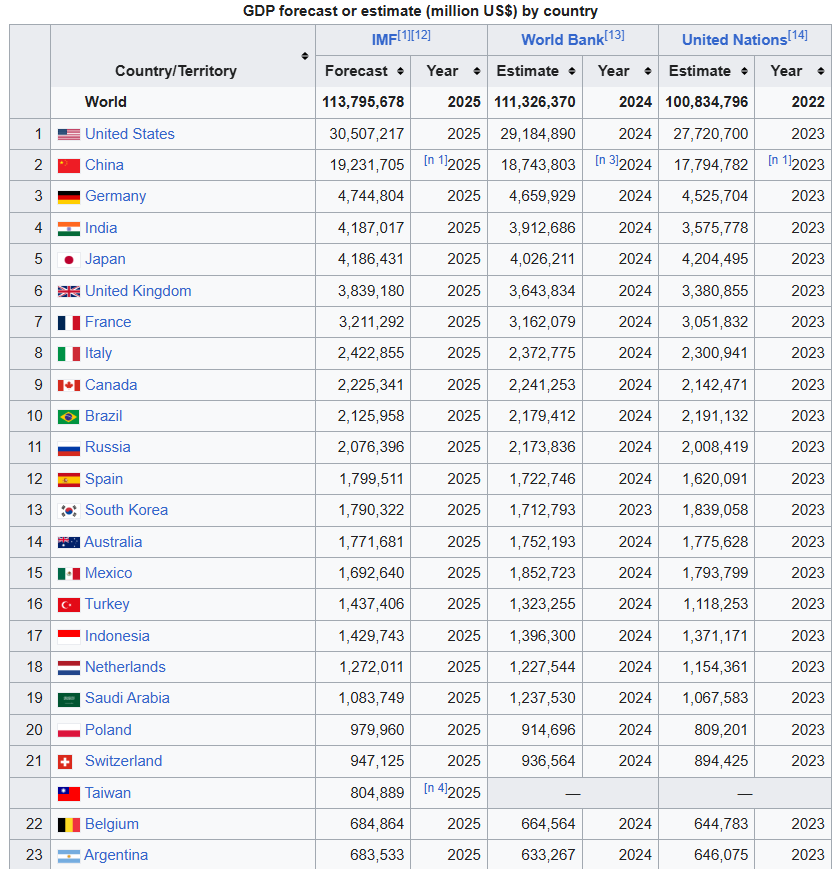Viewport: 836px width, 869px height.
Task: Click the United States flag icon
Action: coord(69,134)
